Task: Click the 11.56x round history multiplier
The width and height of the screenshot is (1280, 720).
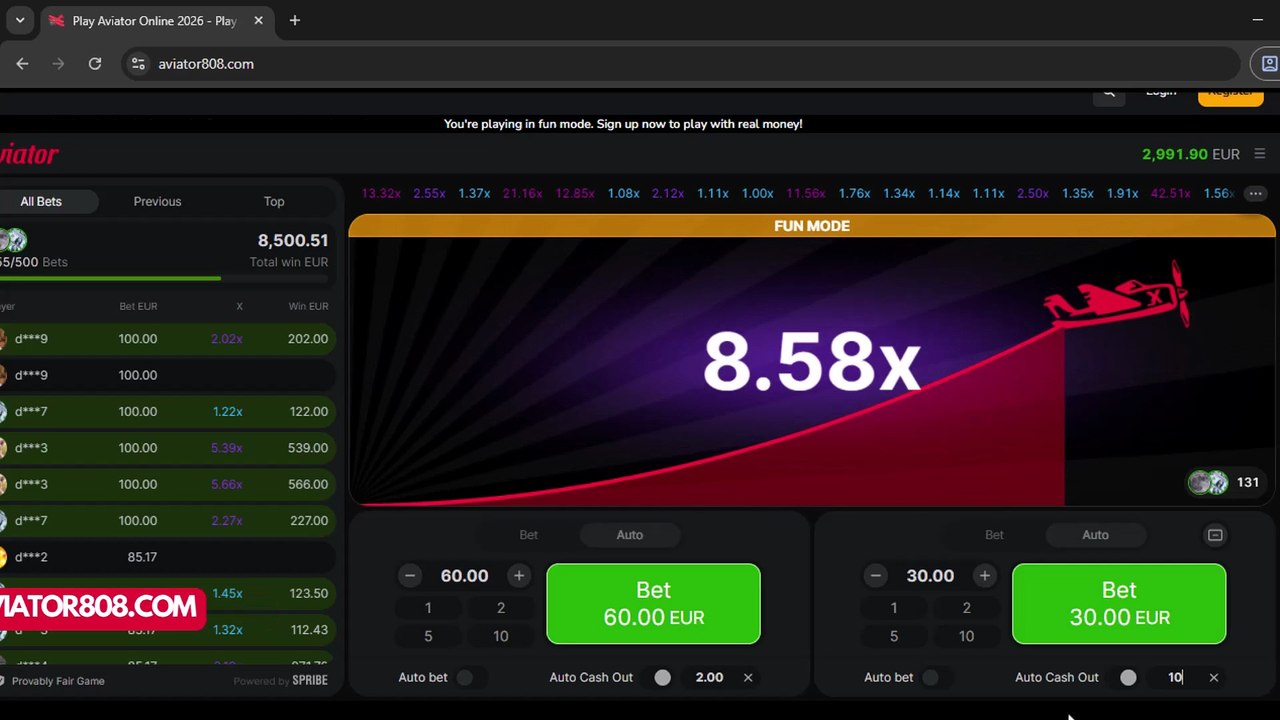Action: tap(806, 193)
